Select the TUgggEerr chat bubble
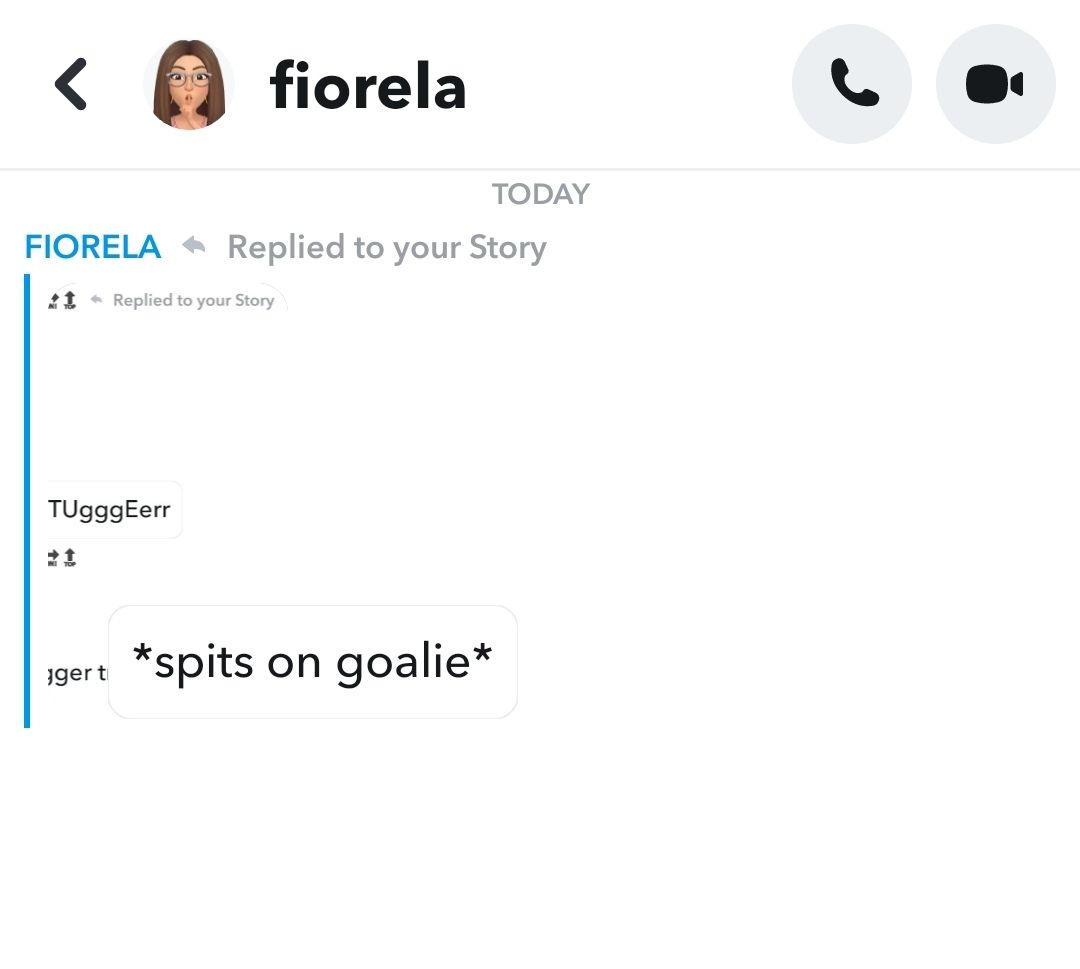 pyautogui.click(x=111, y=509)
